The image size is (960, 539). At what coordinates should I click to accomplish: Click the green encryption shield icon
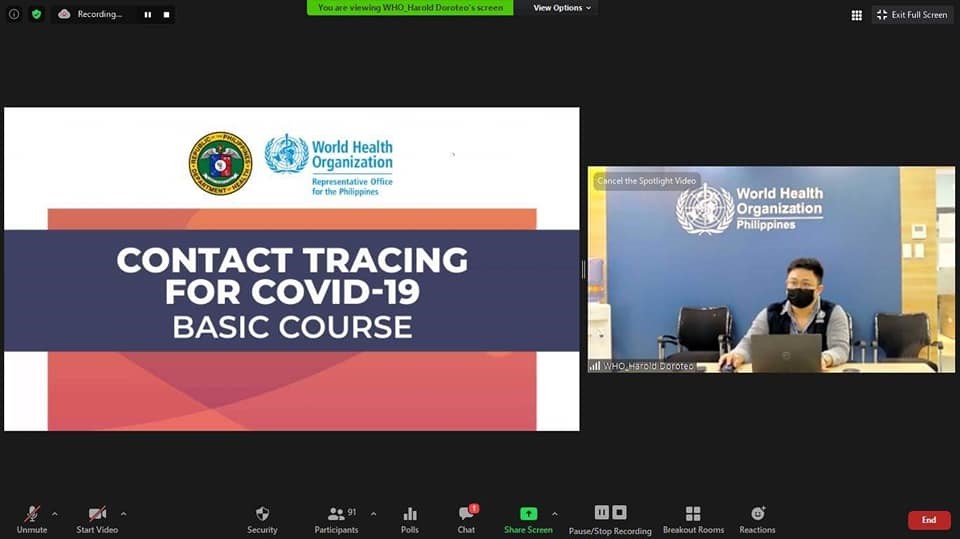(x=37, y=14)
